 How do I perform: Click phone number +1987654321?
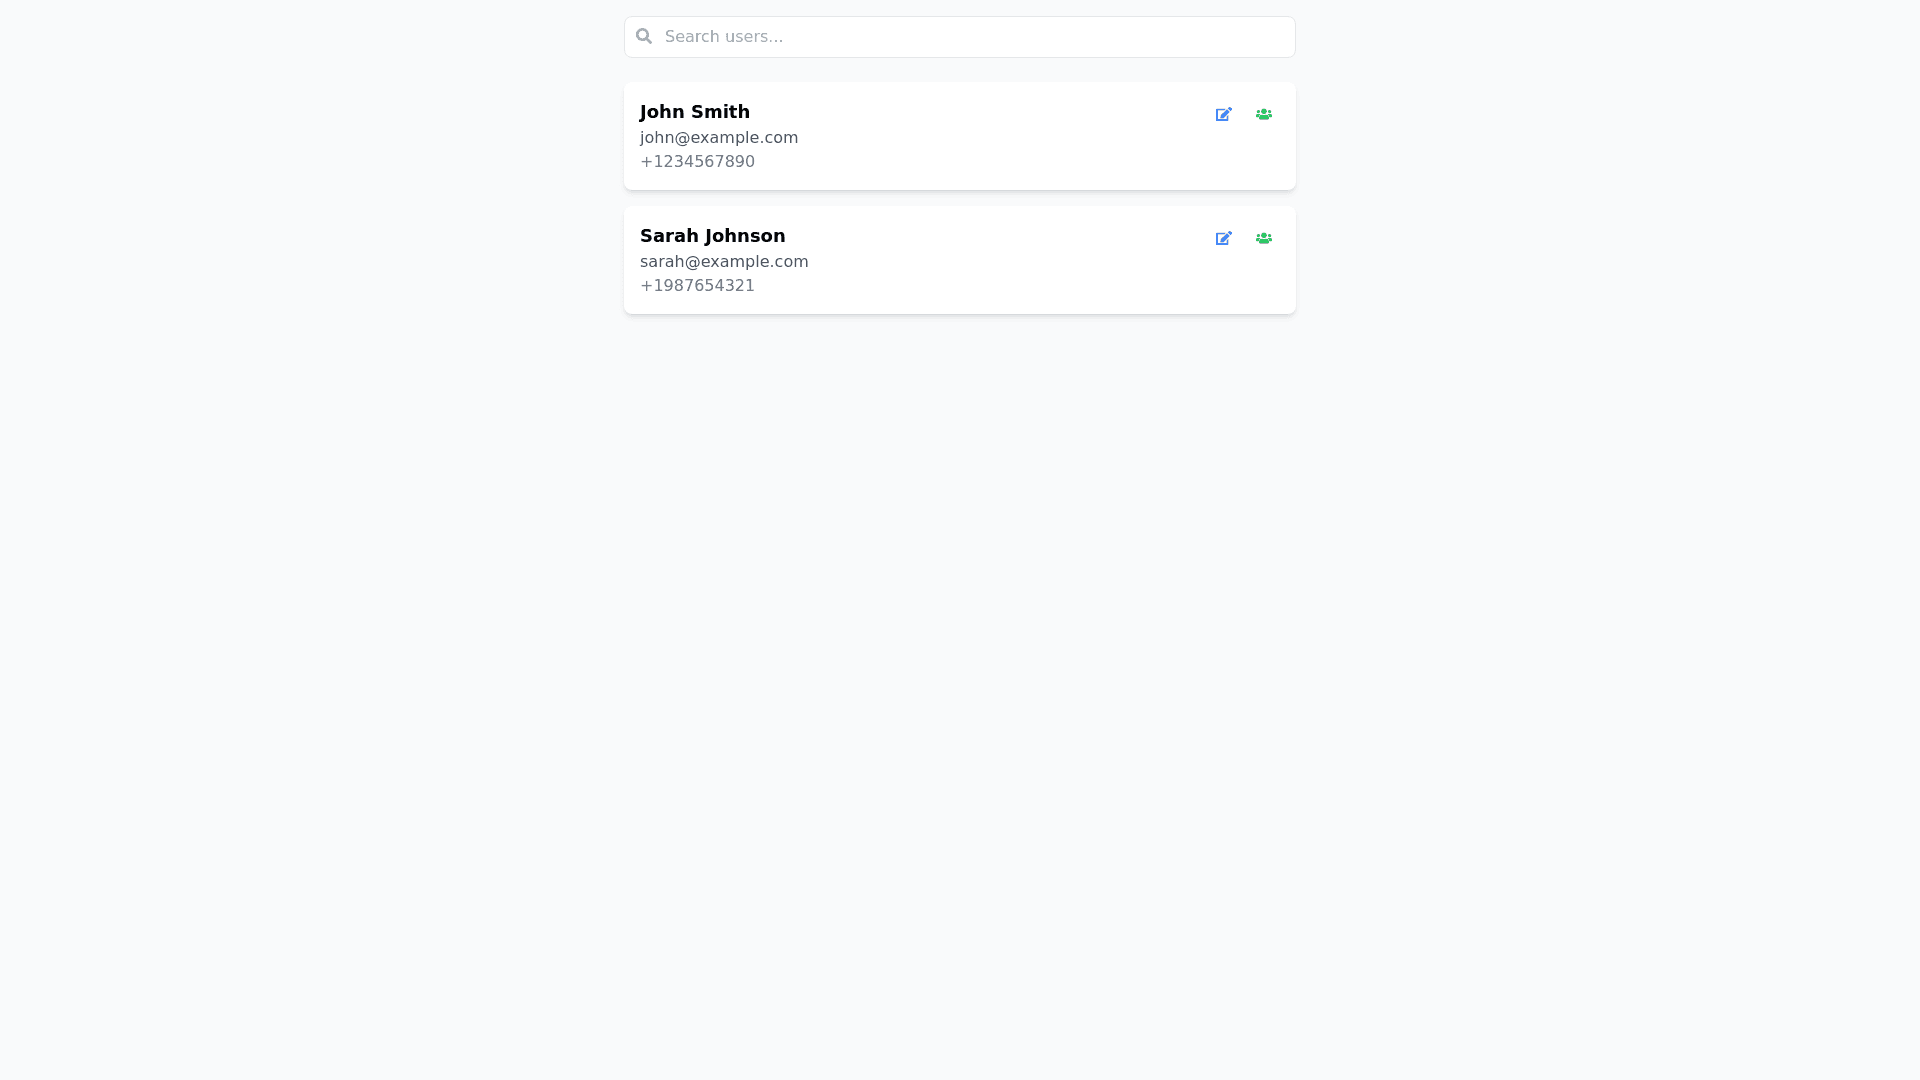pos(697,286)
